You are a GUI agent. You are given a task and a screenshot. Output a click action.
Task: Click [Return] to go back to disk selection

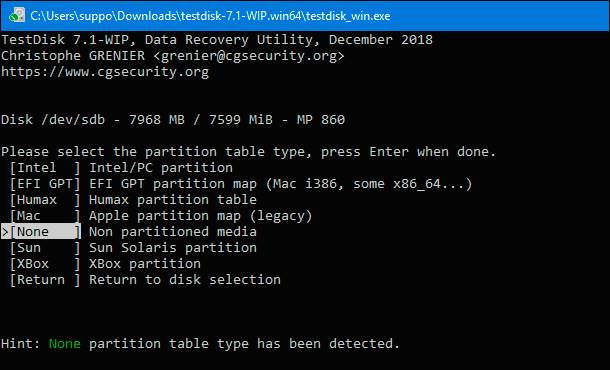coord(45,279)
